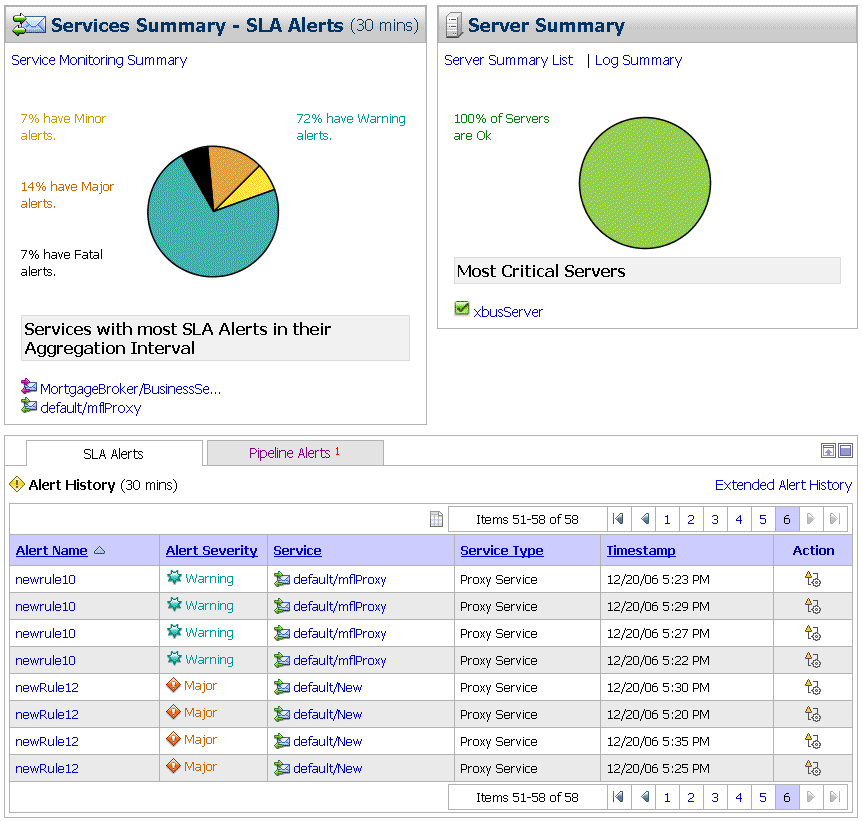863x821 pixels.
Task: Sort table by Alert Severity column
Action: (x=211, y=550)
